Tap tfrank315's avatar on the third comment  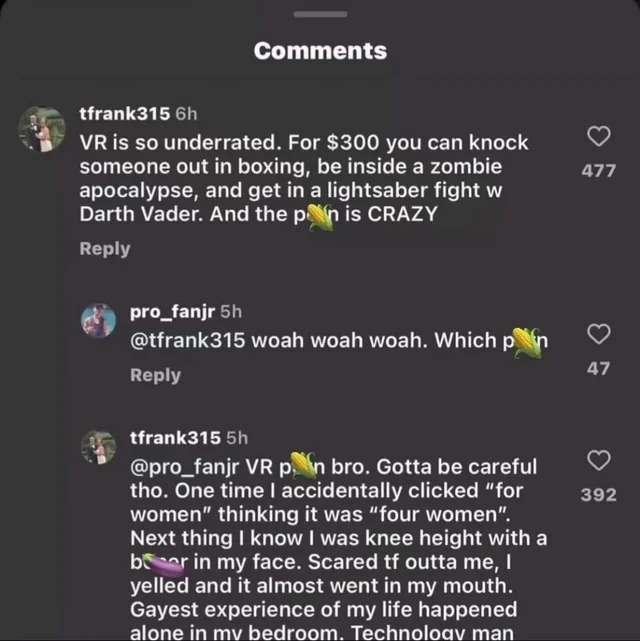coord(98,448)
